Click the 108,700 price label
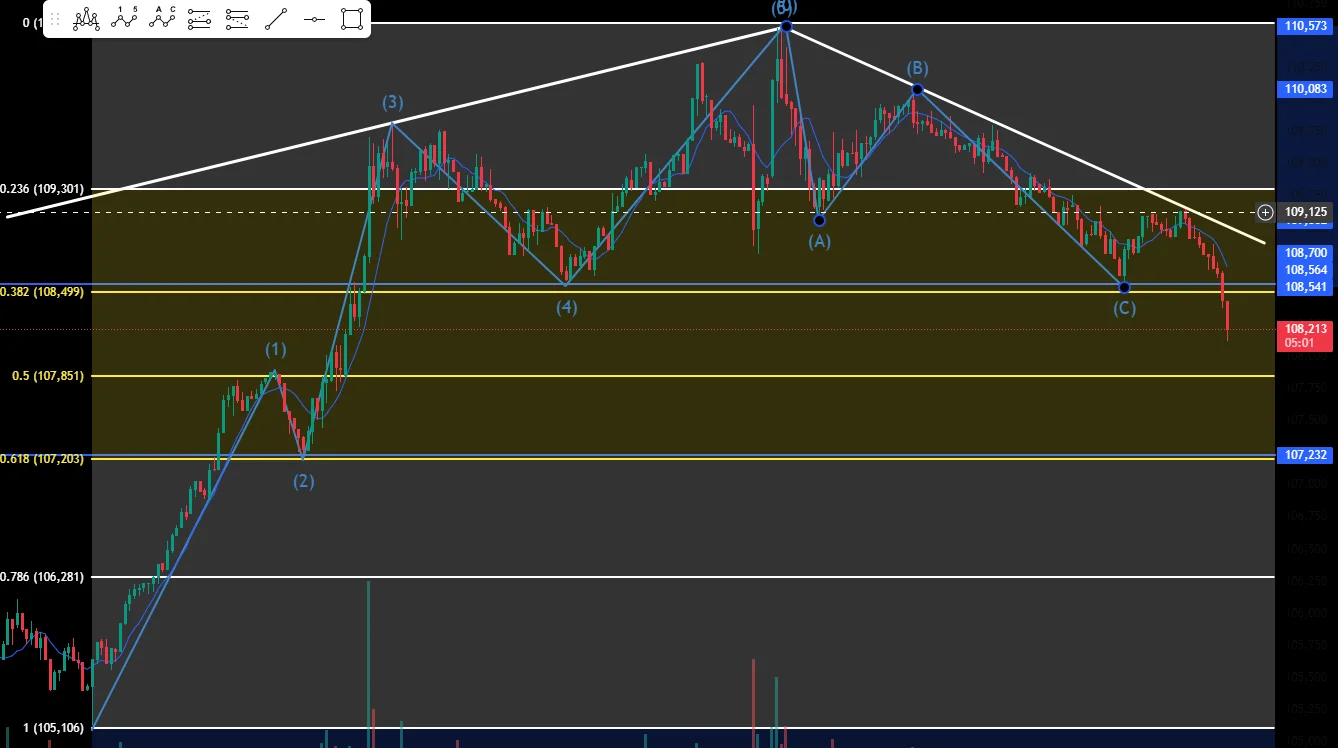 (x=1306, y=254)
